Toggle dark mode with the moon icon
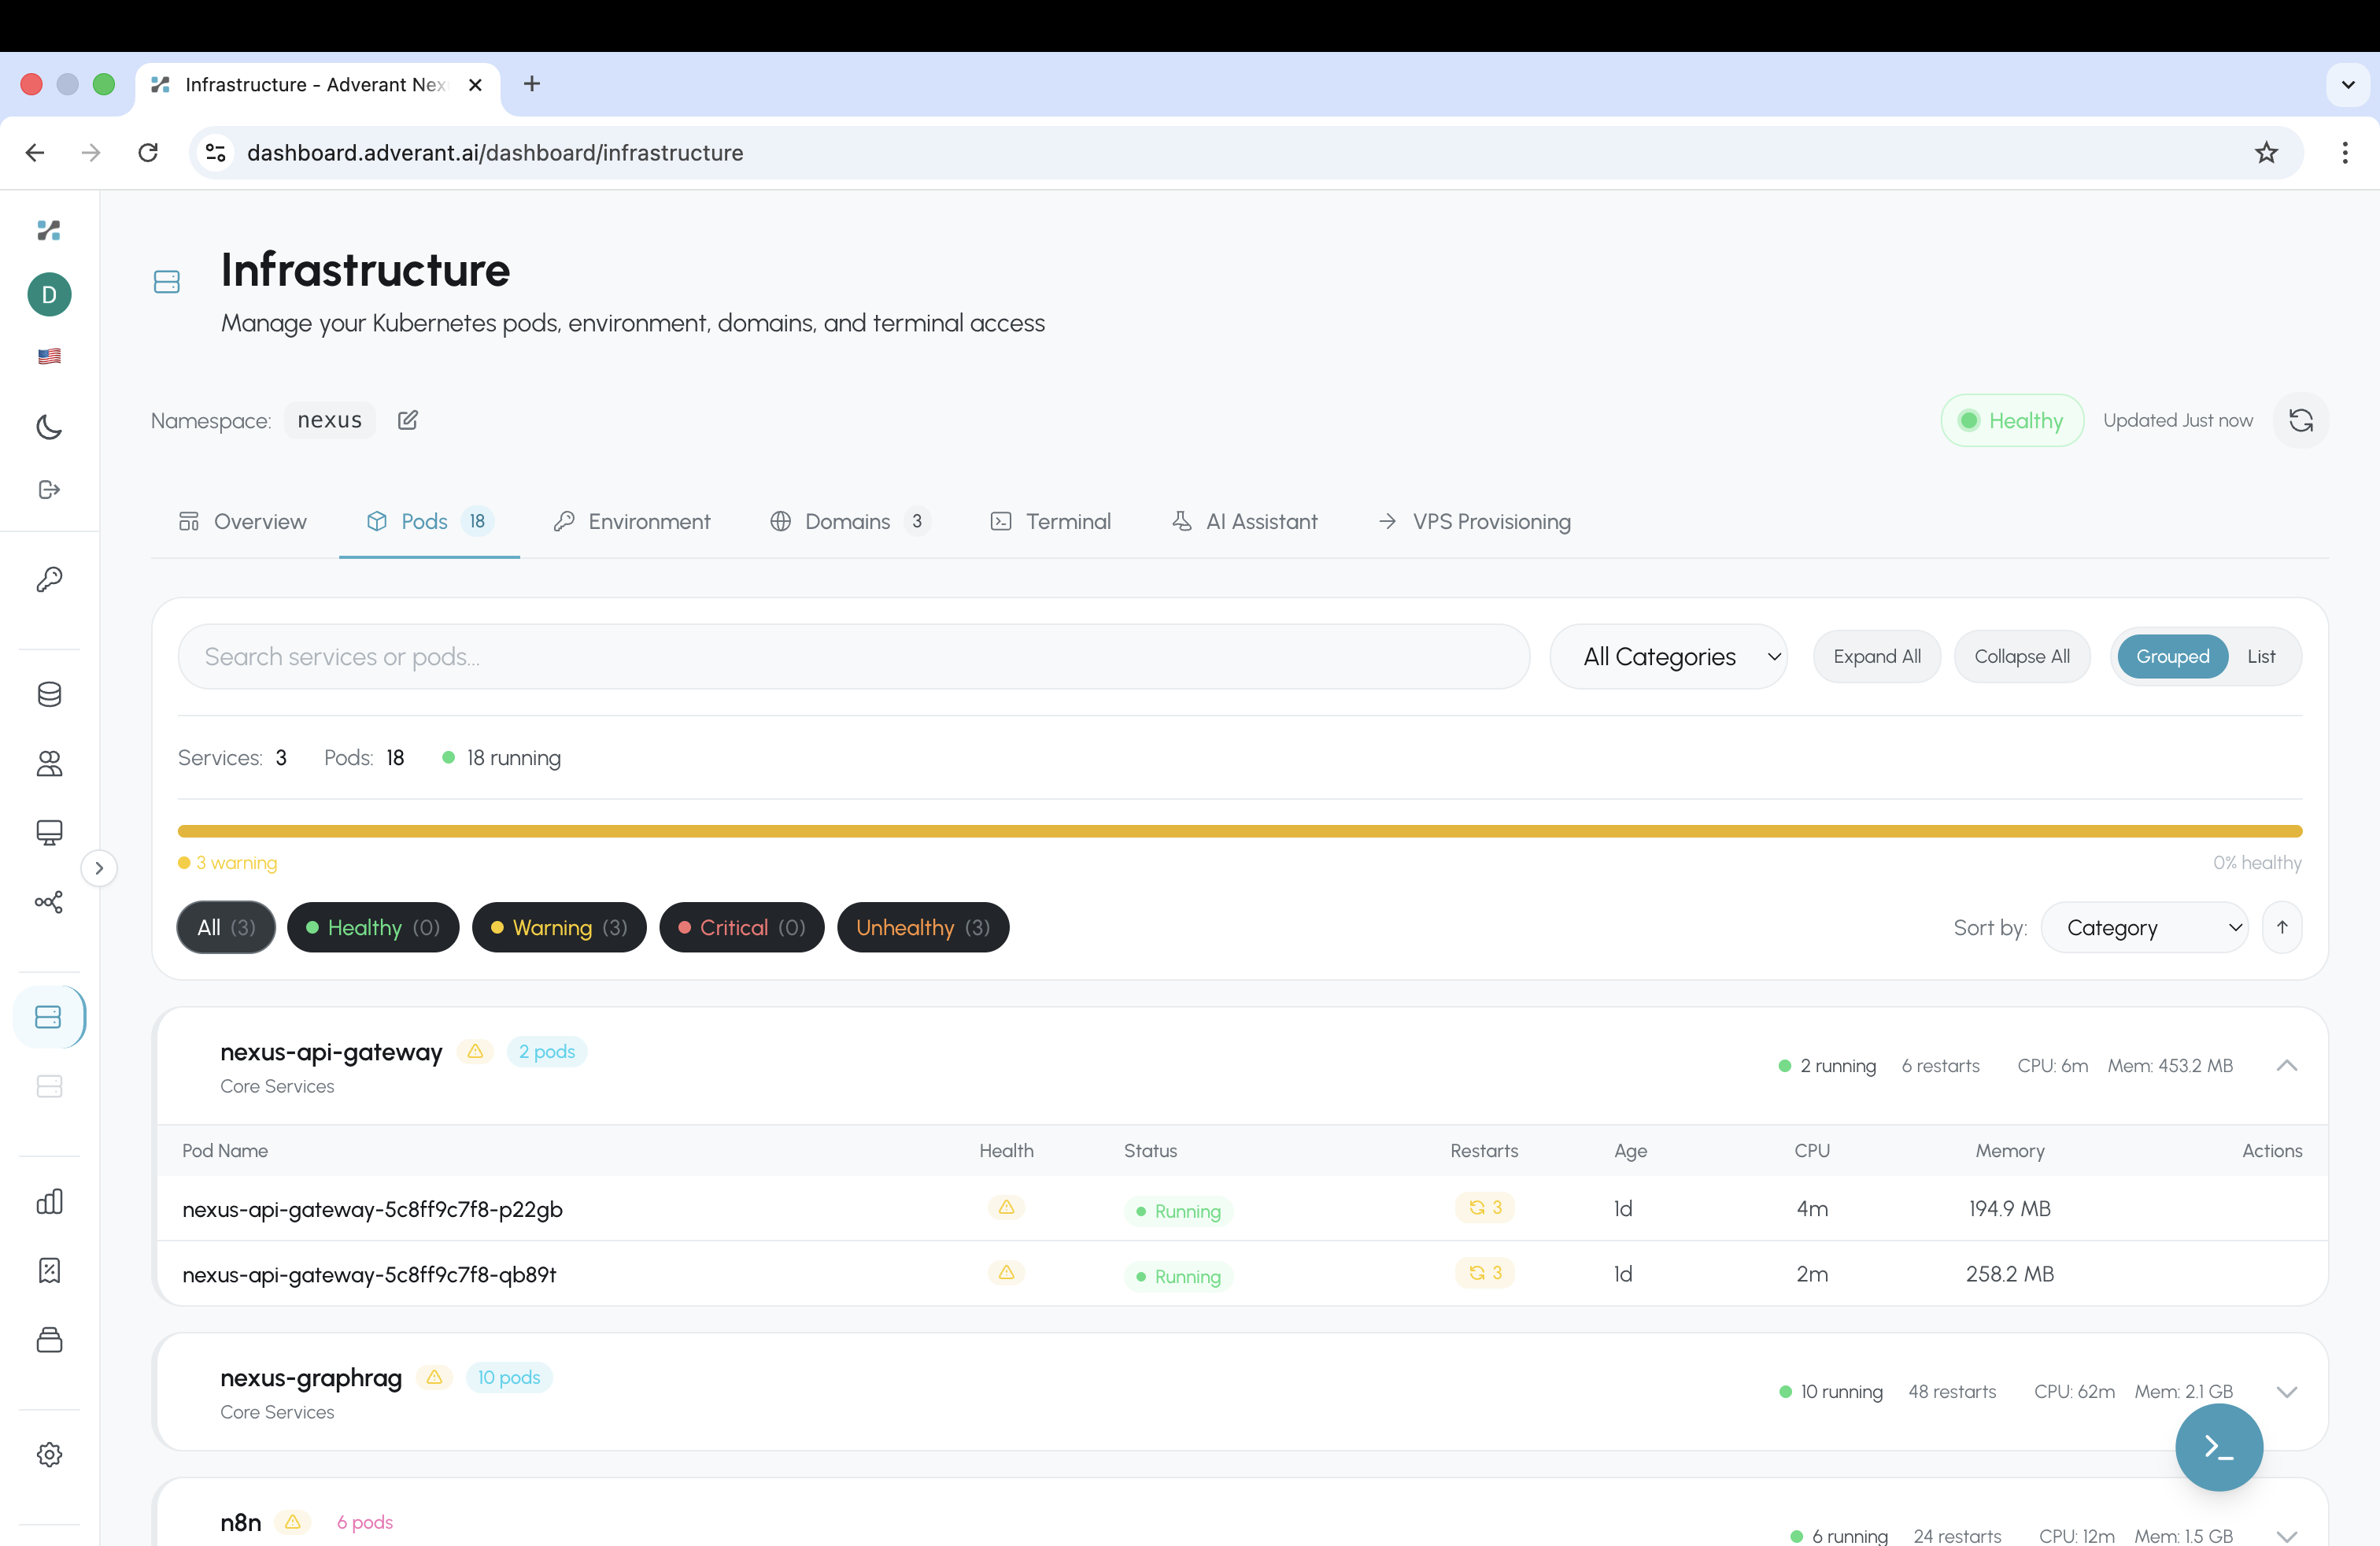 48,427
